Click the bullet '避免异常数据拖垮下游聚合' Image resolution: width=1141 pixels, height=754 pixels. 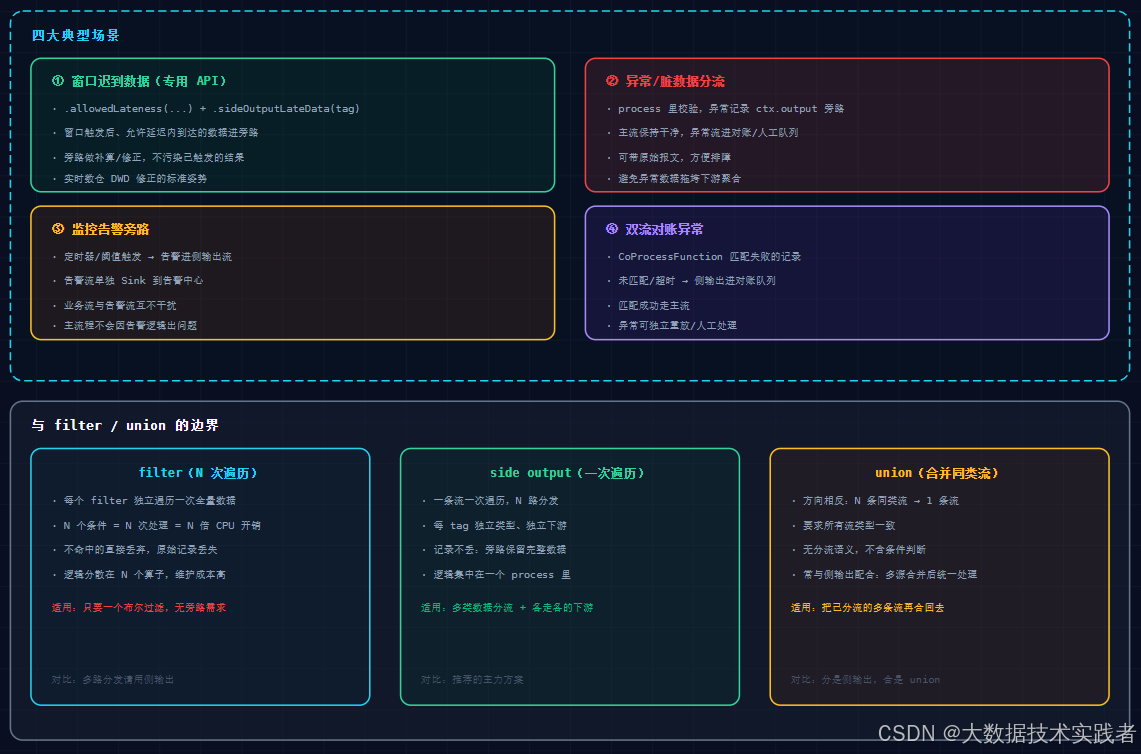point(679,178)
